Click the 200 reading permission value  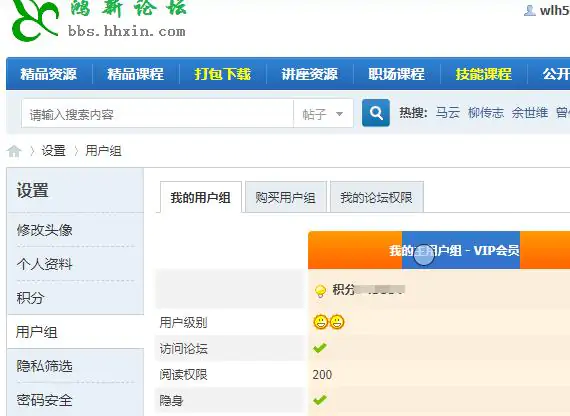(x=322, y=375)
